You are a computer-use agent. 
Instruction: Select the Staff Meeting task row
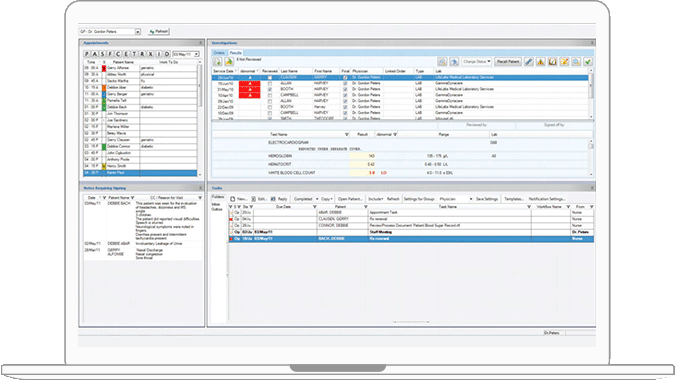click(x=411, y=232)
